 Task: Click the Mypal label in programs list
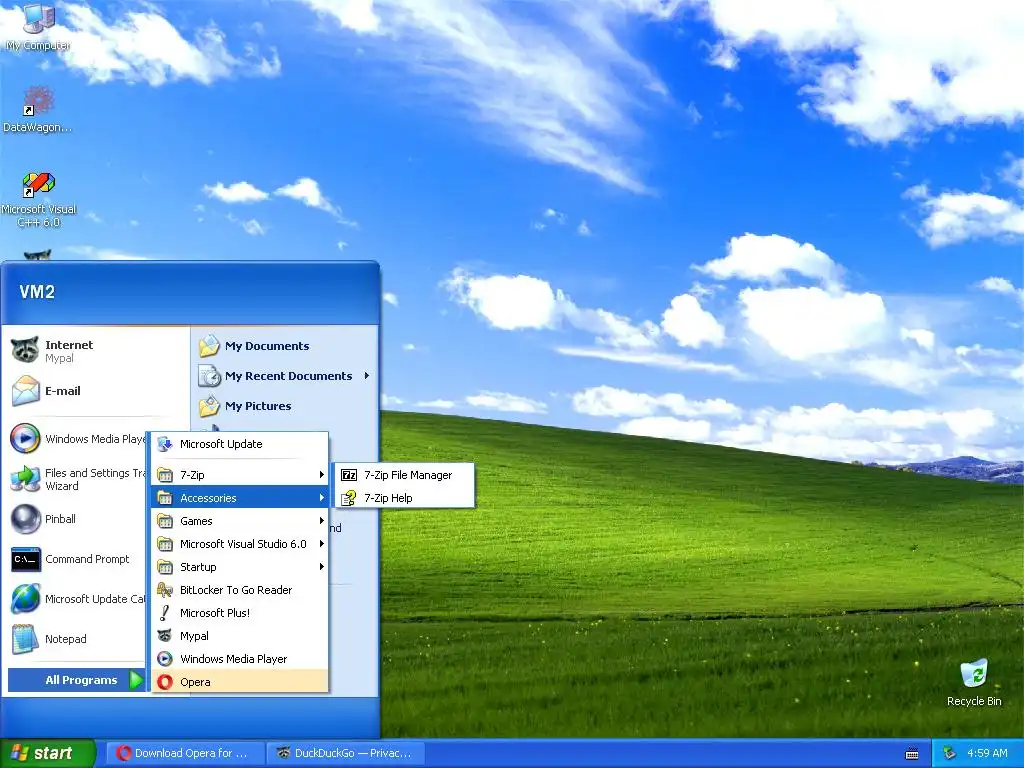[194, 636]
